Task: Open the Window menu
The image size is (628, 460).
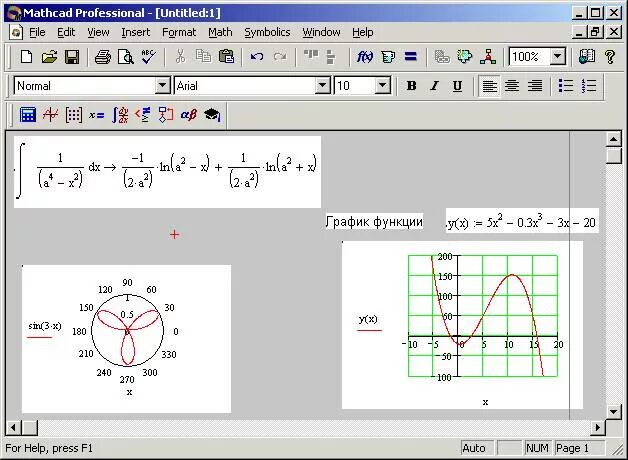Action: (x=321, y=32)
